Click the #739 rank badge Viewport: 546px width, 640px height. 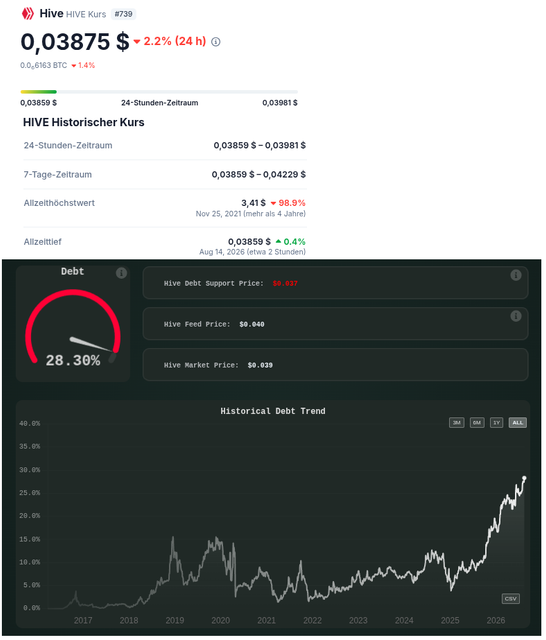[x=123, y=14]
